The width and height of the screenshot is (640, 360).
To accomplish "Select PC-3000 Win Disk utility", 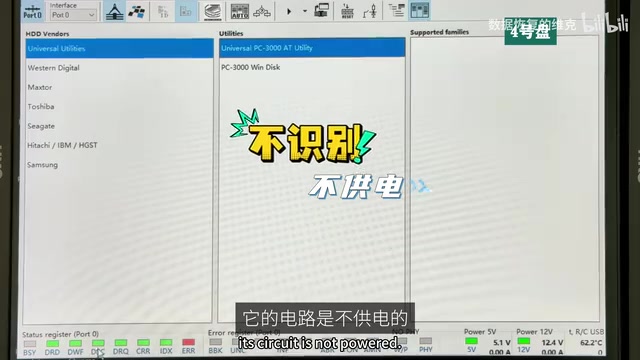I will pos(312,67).
